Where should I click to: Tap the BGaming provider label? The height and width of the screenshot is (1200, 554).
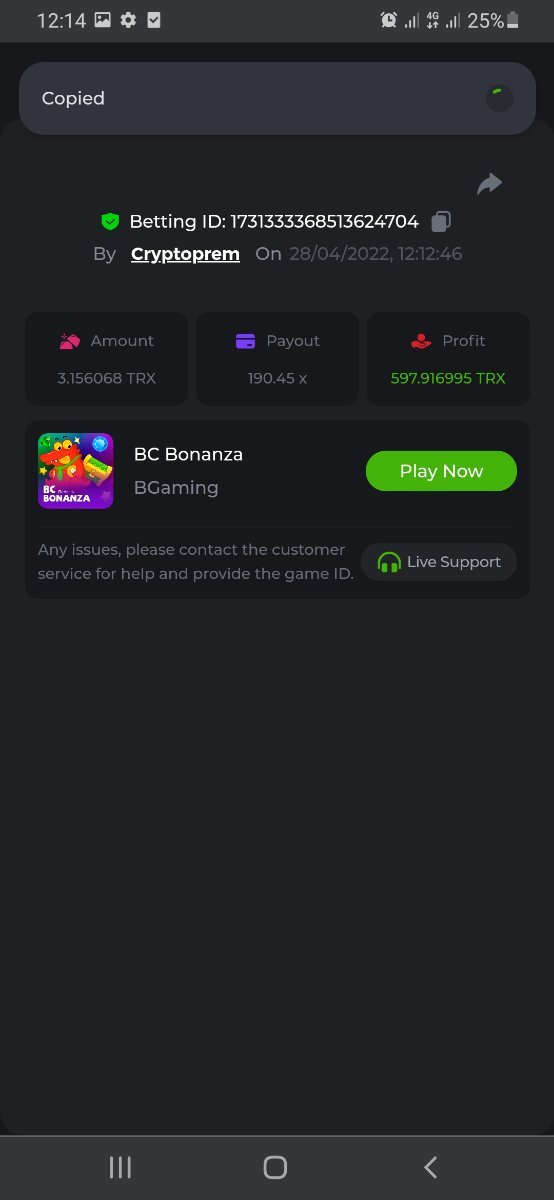[176, 488]
